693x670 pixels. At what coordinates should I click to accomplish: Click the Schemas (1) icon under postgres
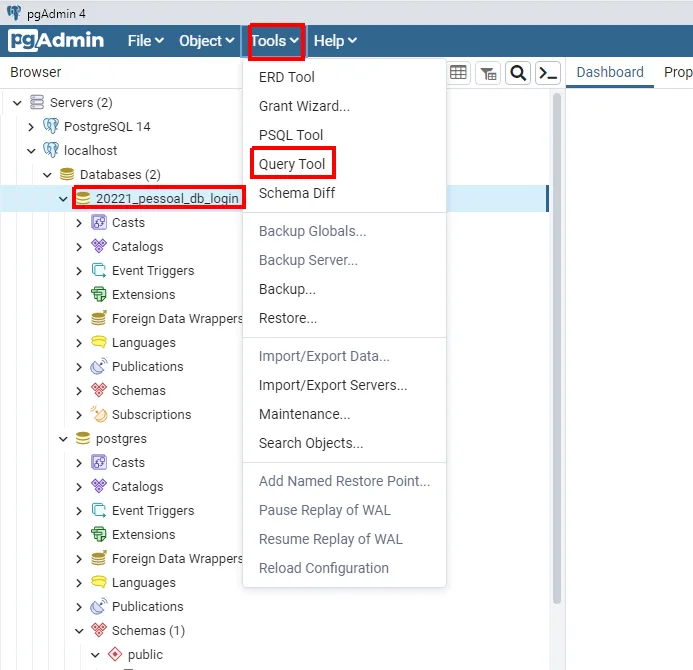(x=99, y=630)
